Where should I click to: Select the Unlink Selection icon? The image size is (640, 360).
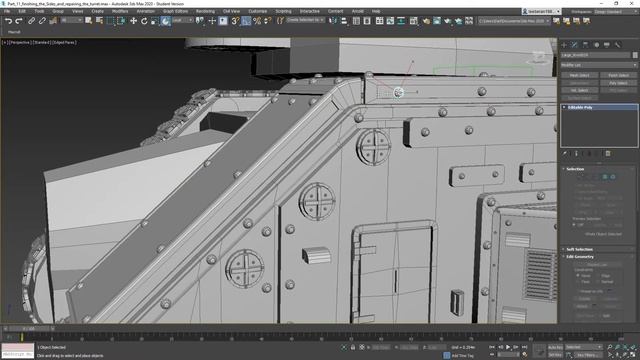[42, 21]
